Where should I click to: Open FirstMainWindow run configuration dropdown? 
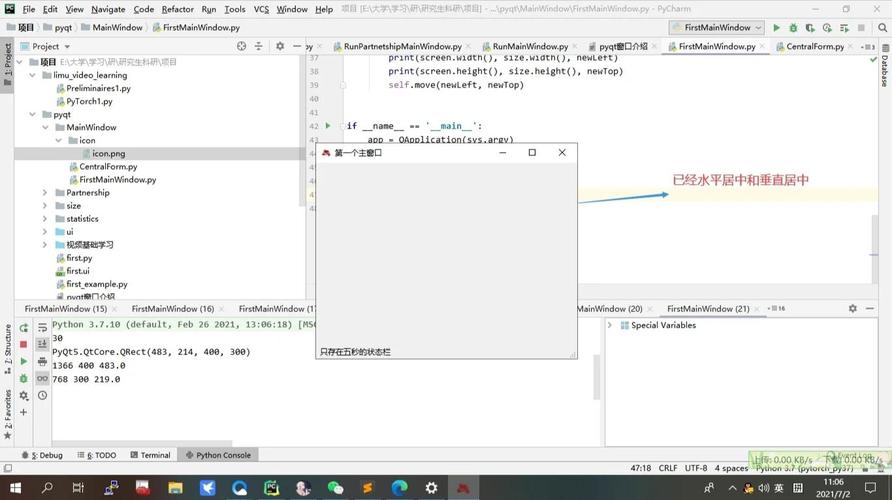point(717,27)
